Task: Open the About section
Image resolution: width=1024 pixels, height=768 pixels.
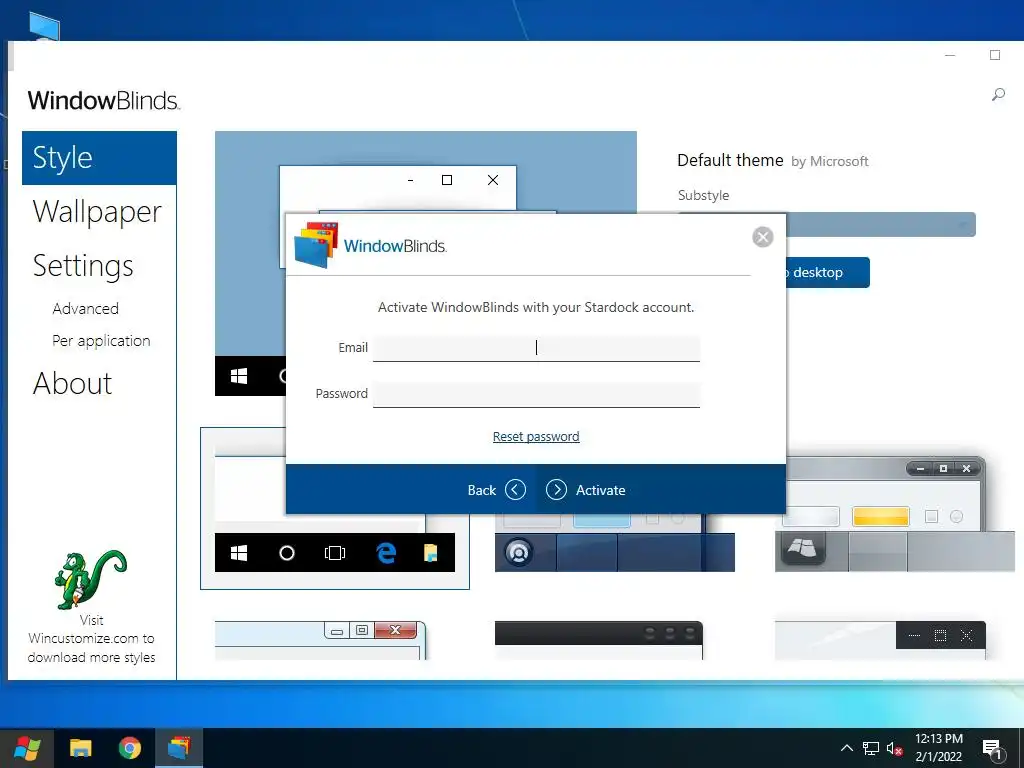Action: pyautogui.click(x=72, y=383)
